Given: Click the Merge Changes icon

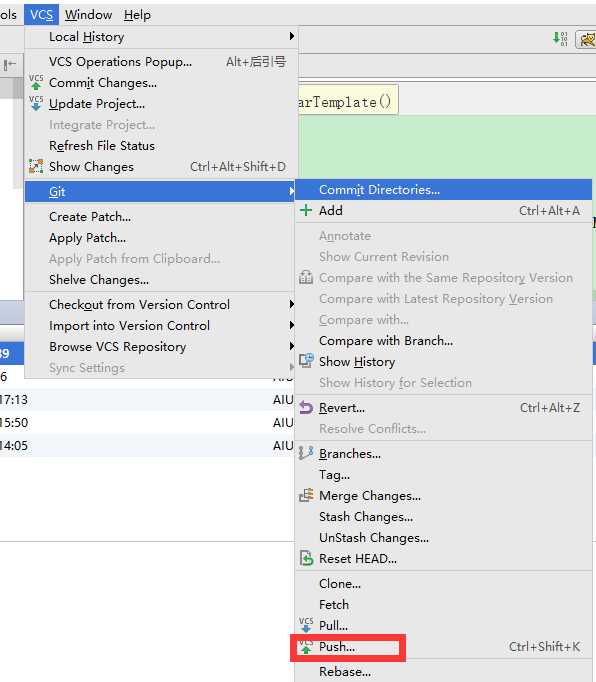Looking at the screenshot, I should pos(306,495).
